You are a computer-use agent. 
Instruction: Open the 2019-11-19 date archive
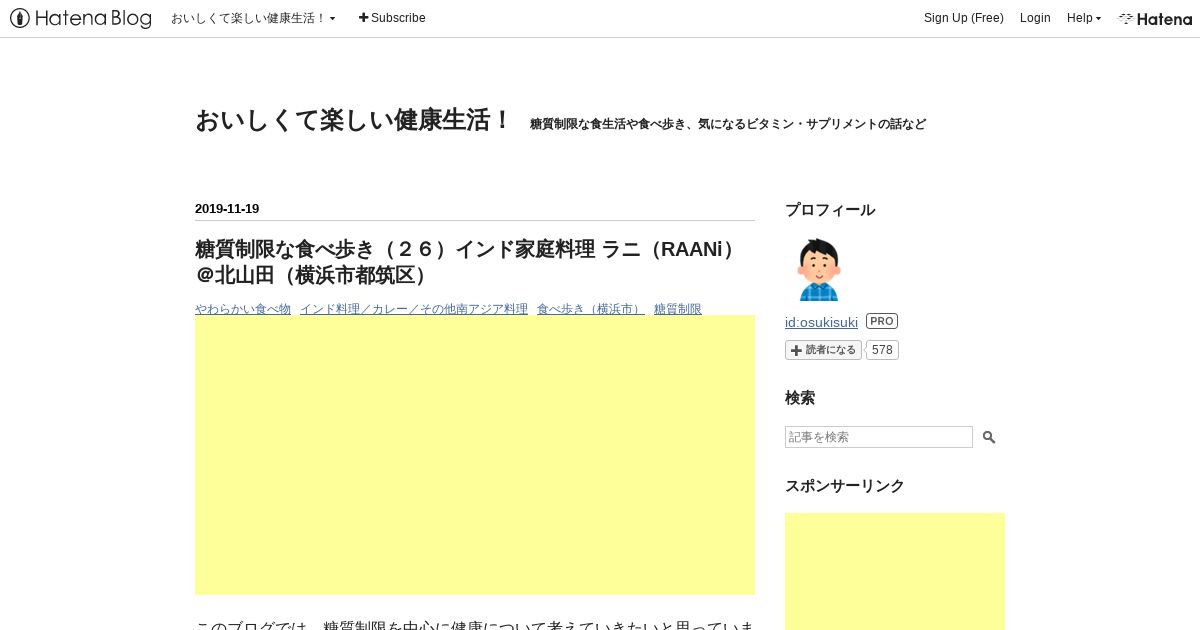coord(227,209)
